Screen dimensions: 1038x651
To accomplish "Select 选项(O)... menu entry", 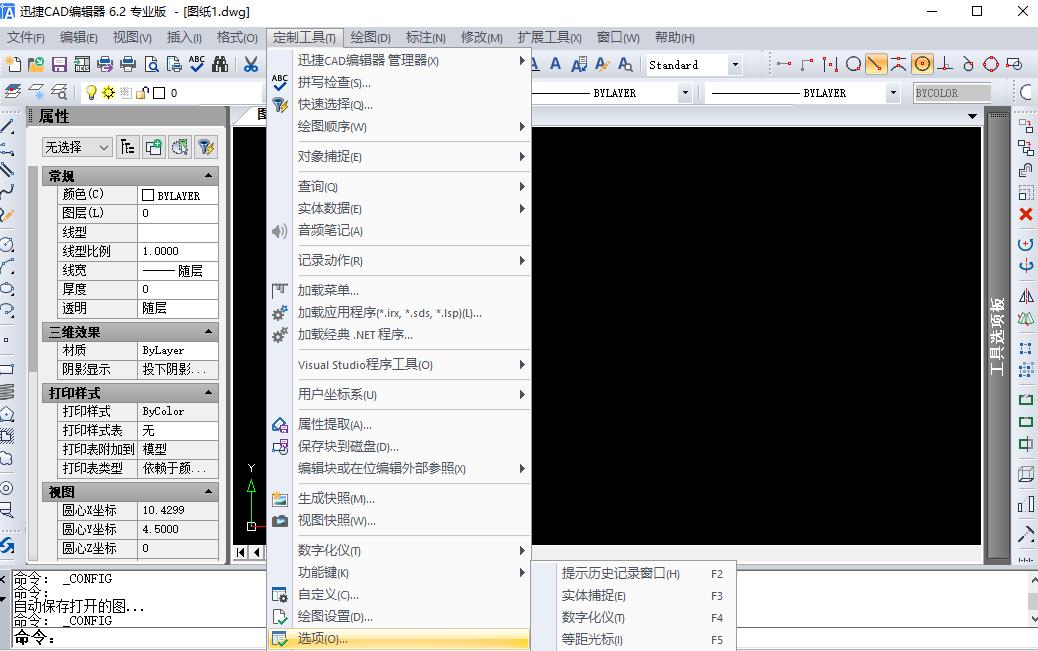I will click(x=323, y=639).
